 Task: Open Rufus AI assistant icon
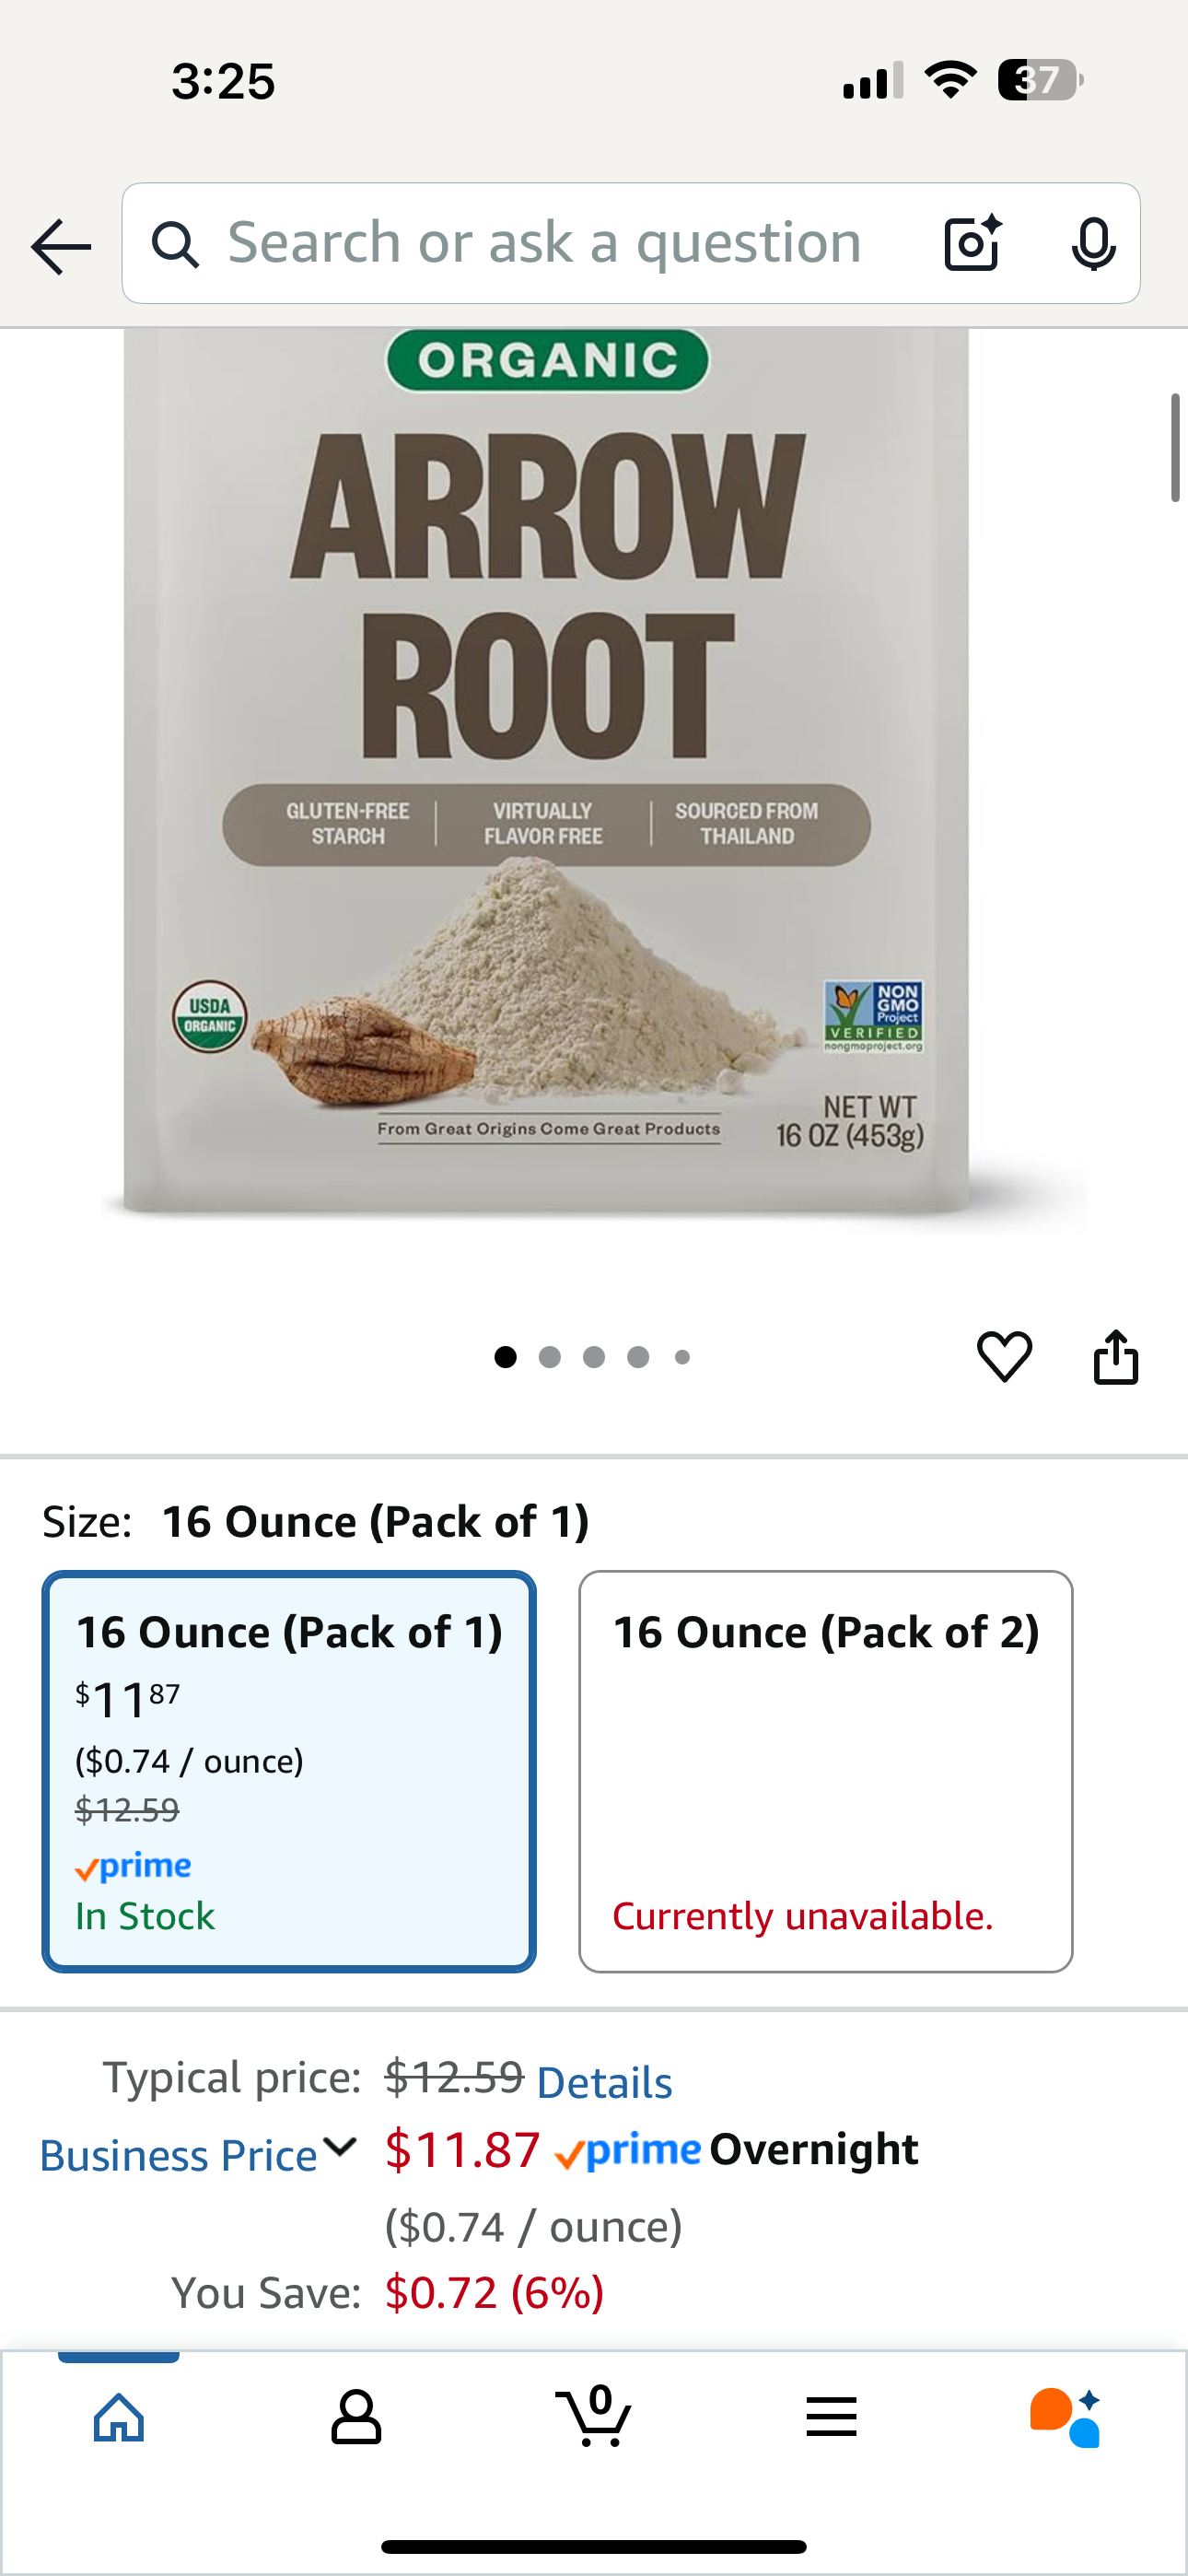pyautogui.click(x=1066, y=2417)
